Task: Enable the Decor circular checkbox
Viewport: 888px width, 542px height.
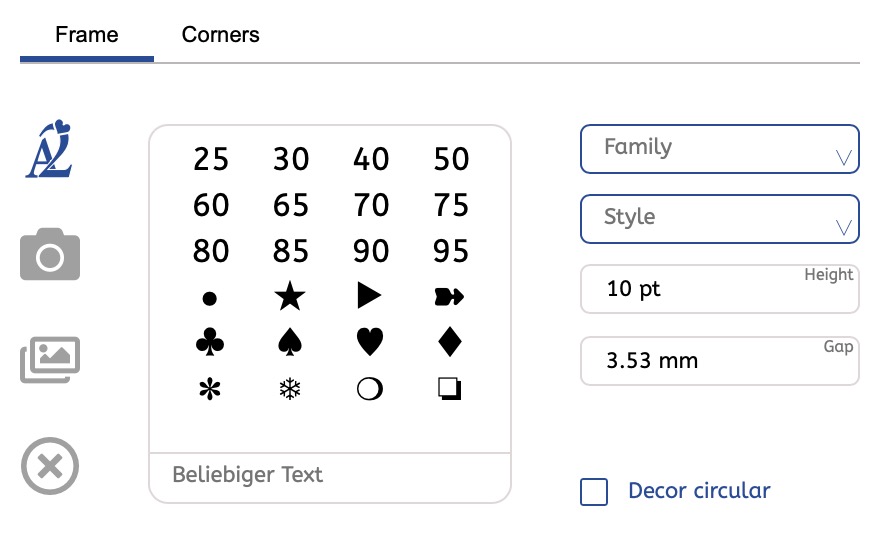Action: pyautogui.click(x=594, y=492)
